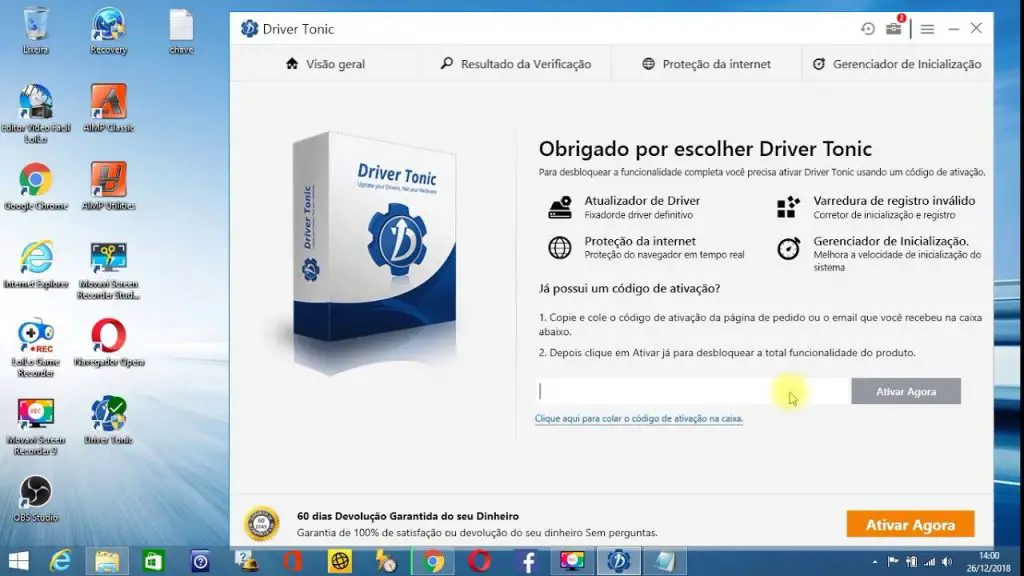Screen dimensions: 1024x576
Task: Open Facebook app from the taskbar
Action: pos(526,561)
